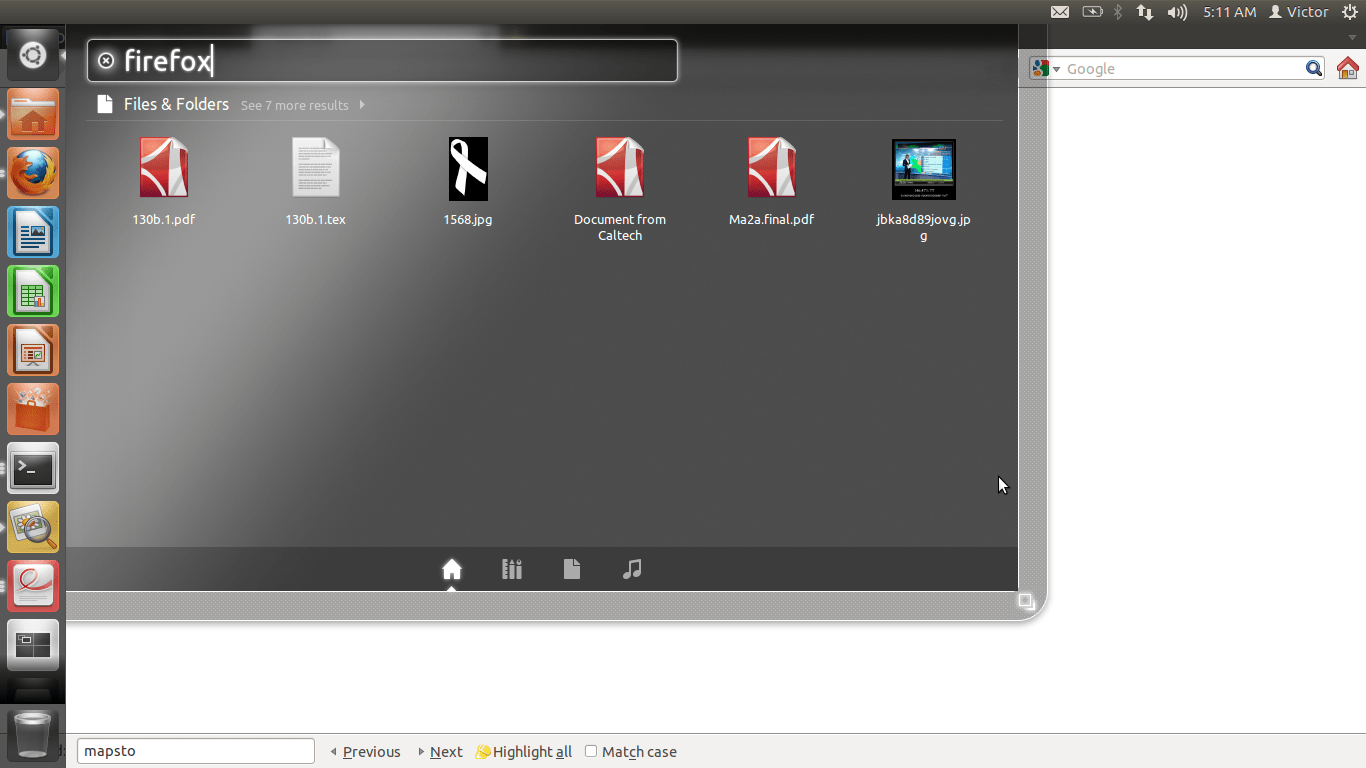Viewport: 1366px width, 768px height.
Task: Click the Files & Folders category header
Action: [x=176, y=104]
